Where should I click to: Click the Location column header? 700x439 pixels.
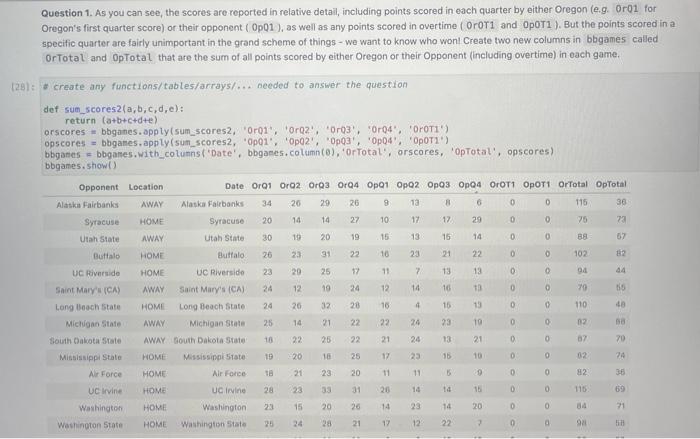pos(146,187)
